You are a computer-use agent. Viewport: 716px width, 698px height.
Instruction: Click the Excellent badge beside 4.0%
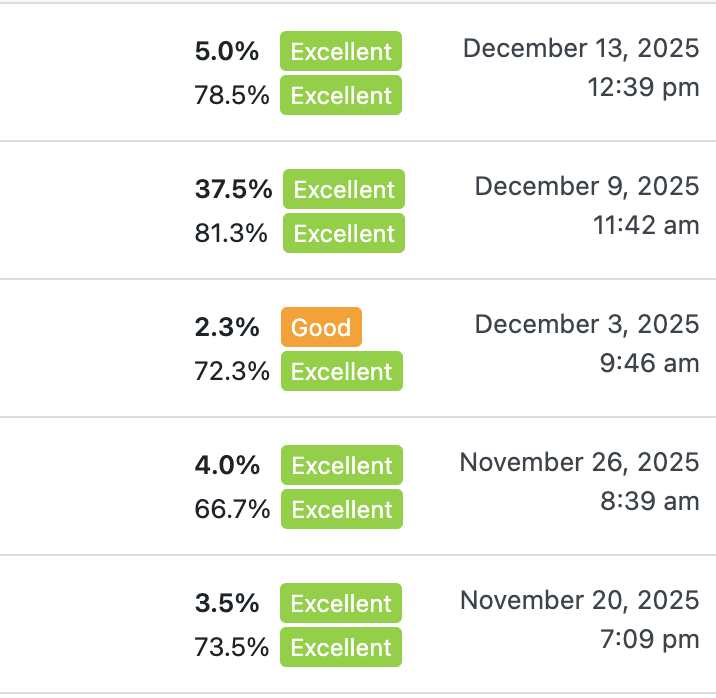click(x=342, y=465)
